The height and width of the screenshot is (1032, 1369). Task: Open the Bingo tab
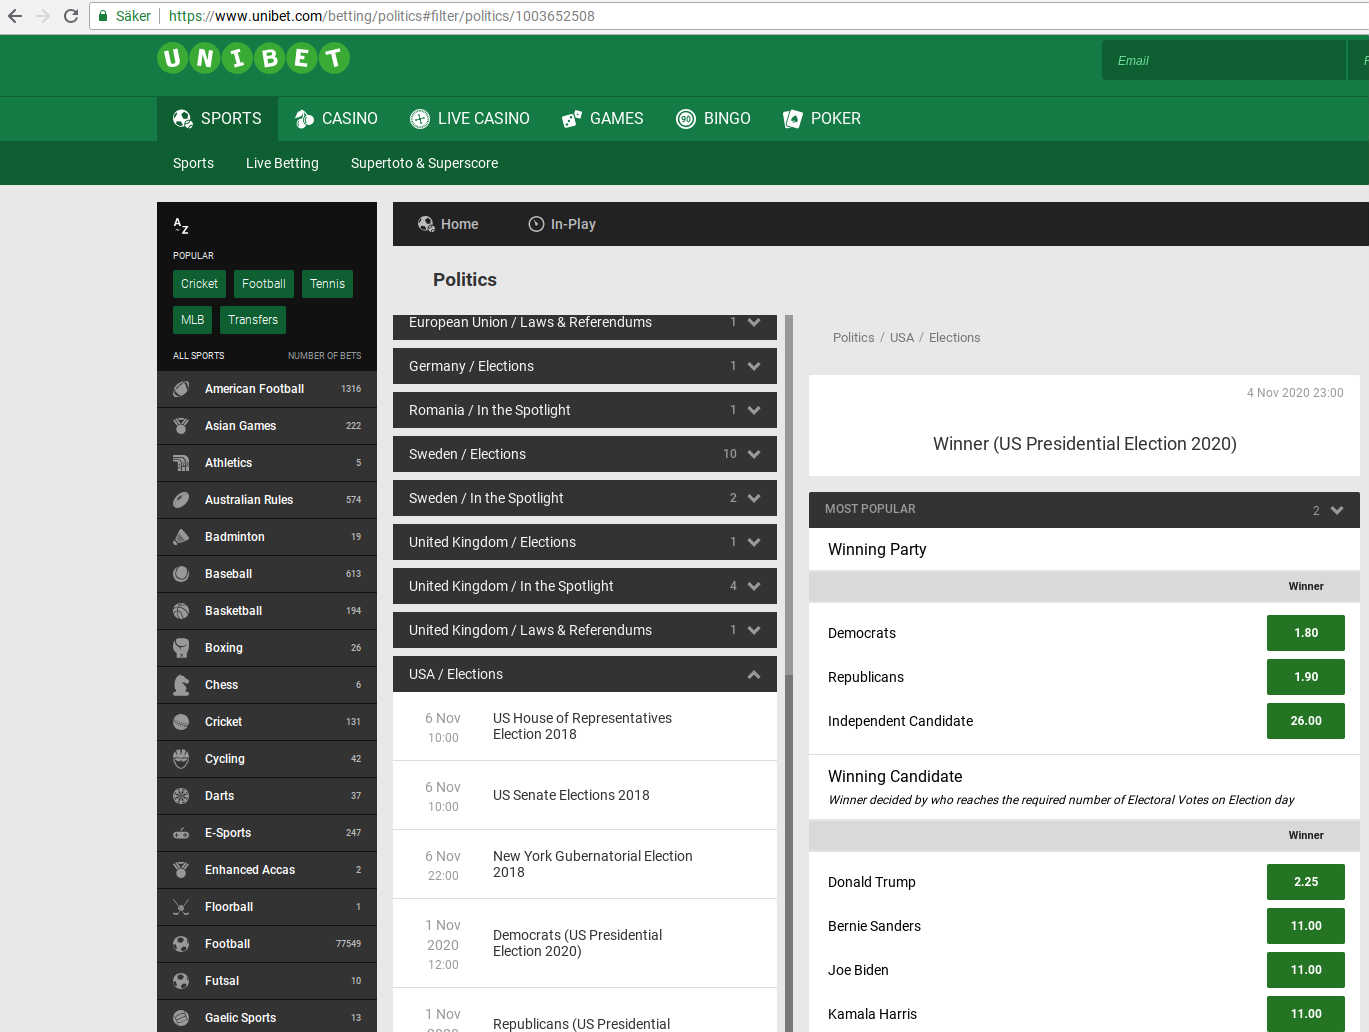(x=713, y=119)
